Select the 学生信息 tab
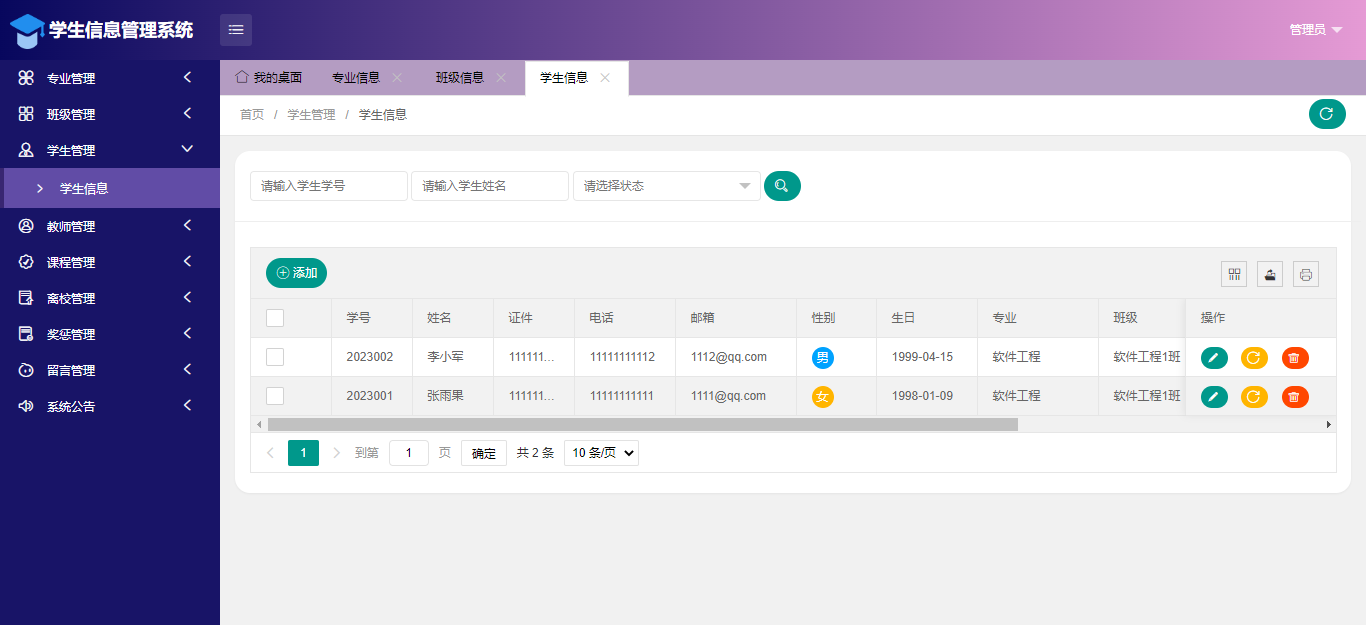This screenshot has height=625, width=1366. click(x=576, y=78)
